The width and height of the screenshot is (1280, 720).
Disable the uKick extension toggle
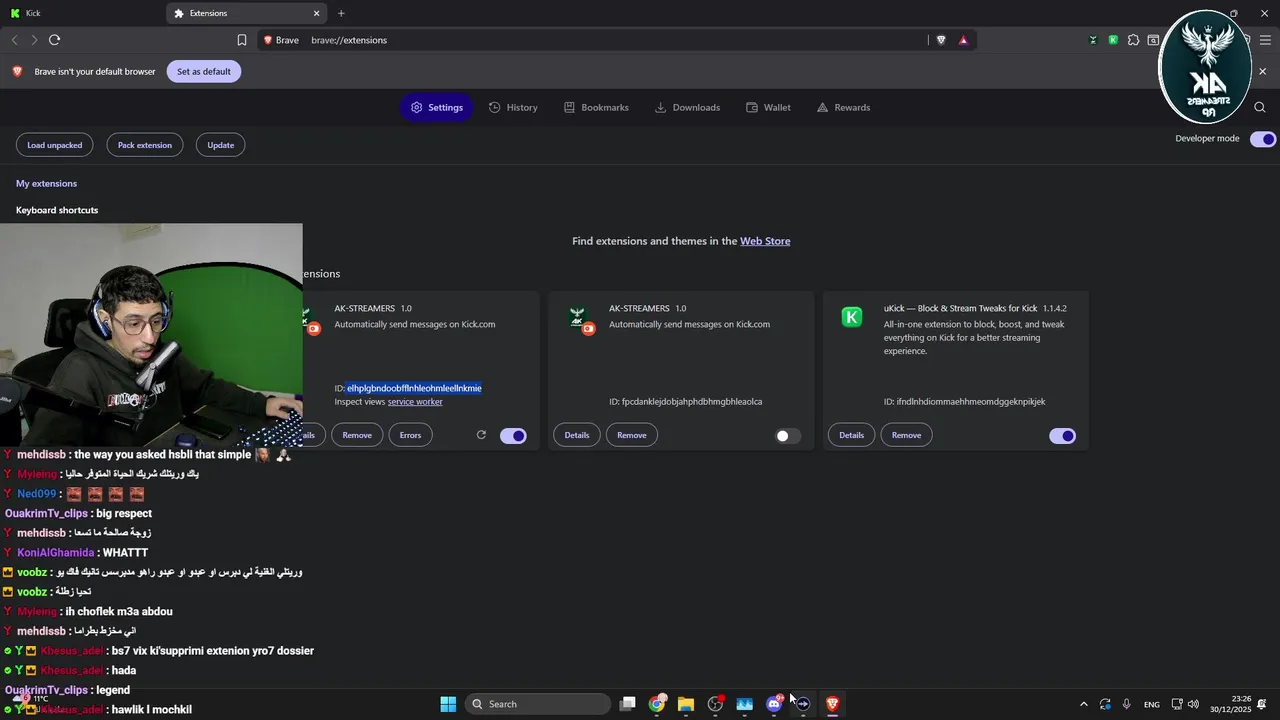pyautogui.click(x=1062, y=436)
